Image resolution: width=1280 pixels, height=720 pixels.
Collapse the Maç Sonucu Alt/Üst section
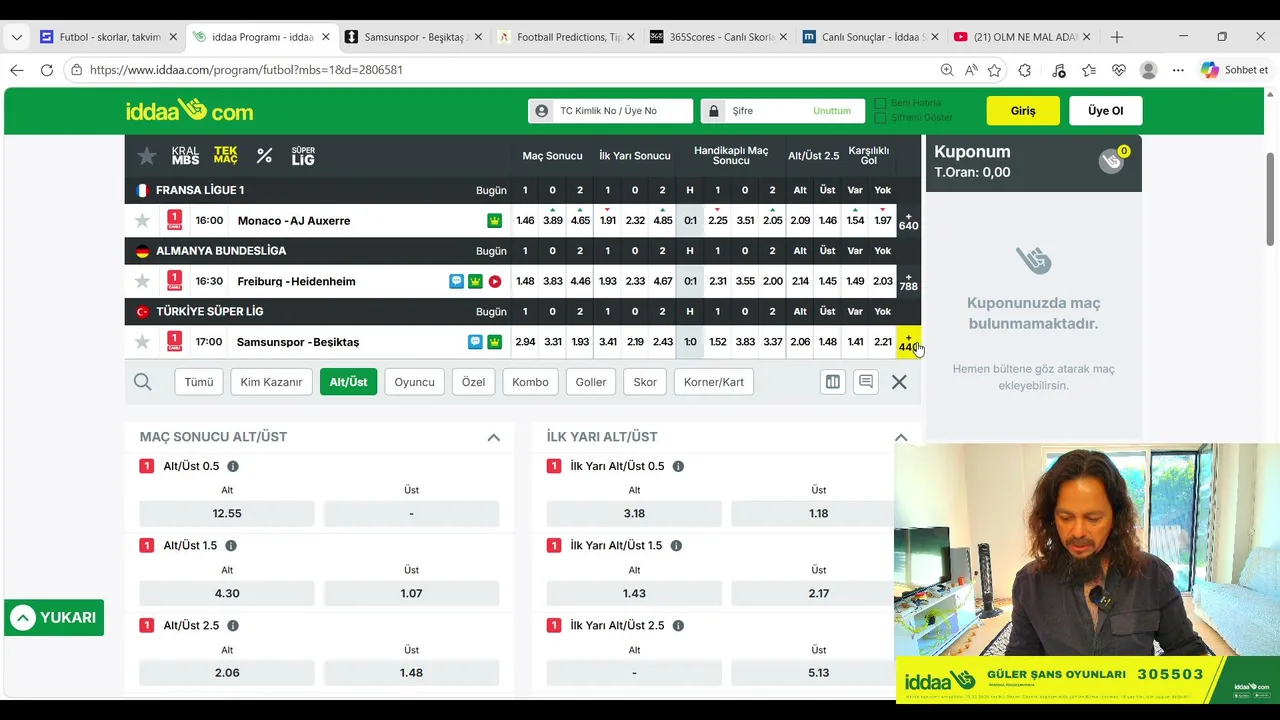pyautogui.click(x=493, y=437)
